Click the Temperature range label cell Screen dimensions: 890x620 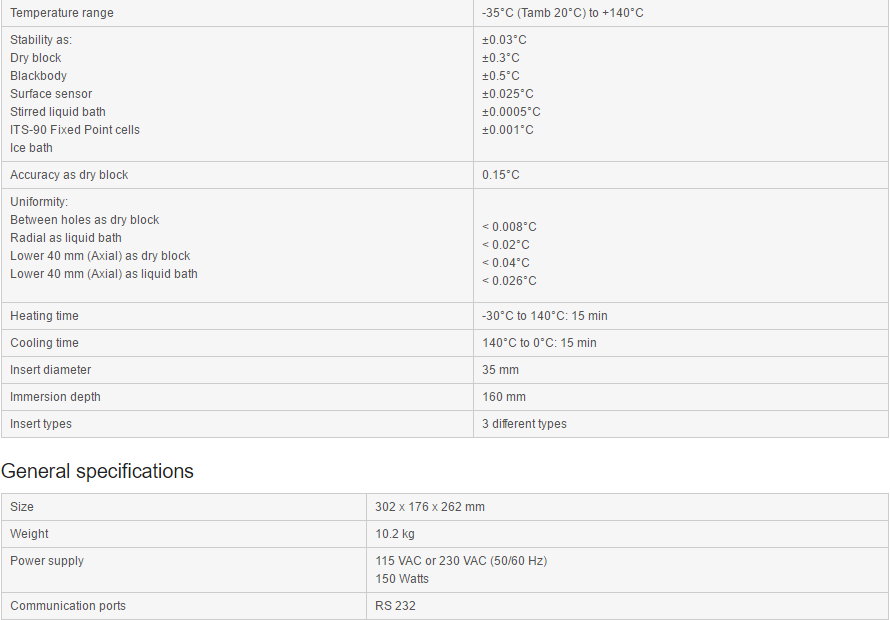[62, 13]
